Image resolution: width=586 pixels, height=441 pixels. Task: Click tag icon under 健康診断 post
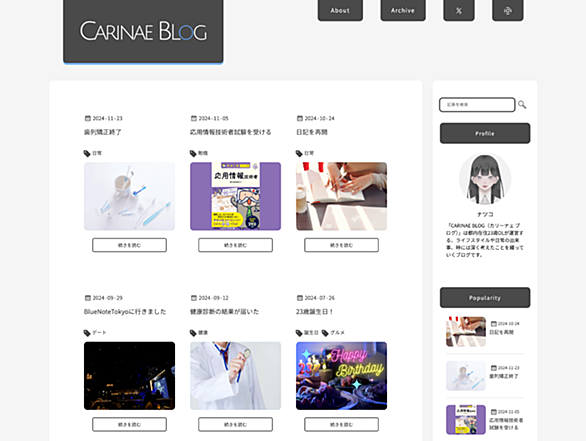click(193, 333)
